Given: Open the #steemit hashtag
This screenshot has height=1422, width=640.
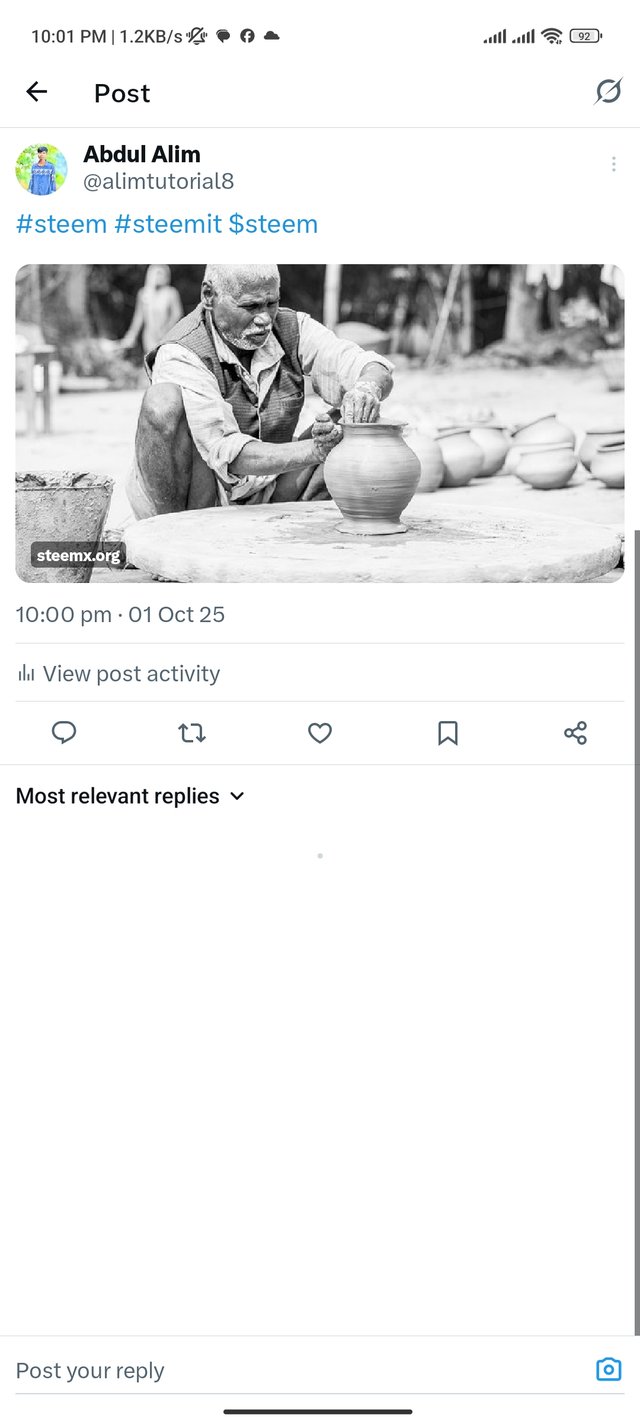Looking at the screenshot, I should coord(168,224).
